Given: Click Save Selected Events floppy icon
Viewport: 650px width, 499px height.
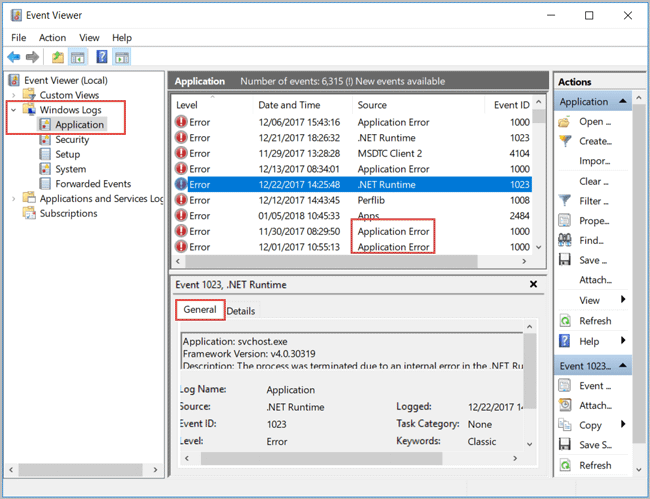Looking at the screenshot, I should [x=565, y=445].
